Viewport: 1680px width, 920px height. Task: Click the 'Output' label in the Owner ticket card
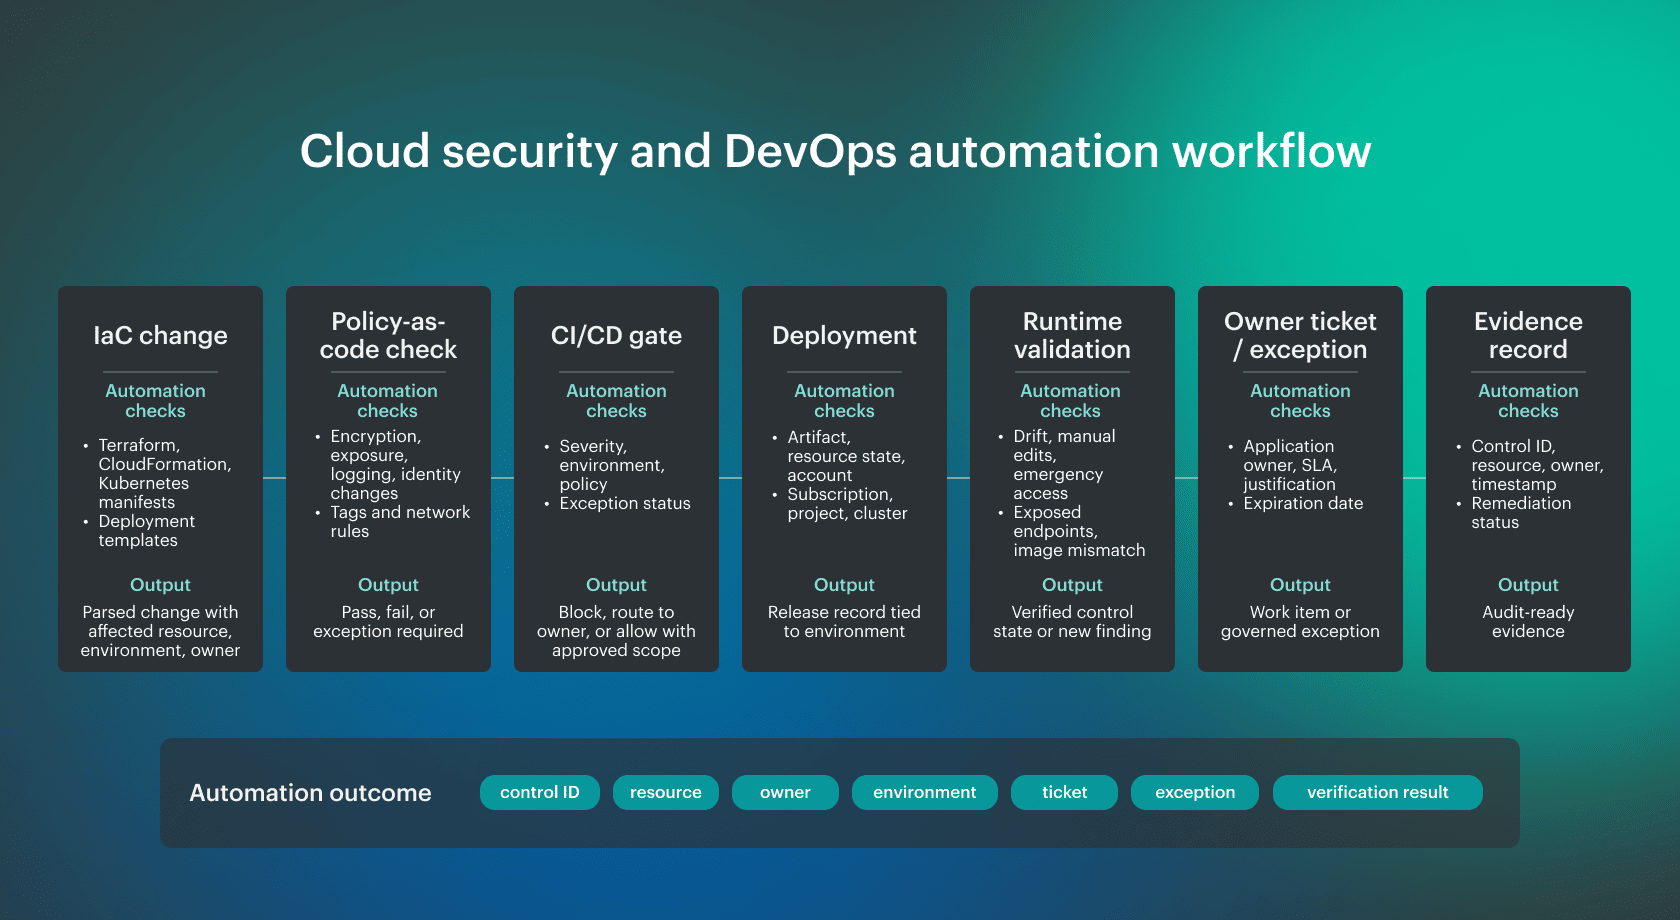pos(1300,585)
